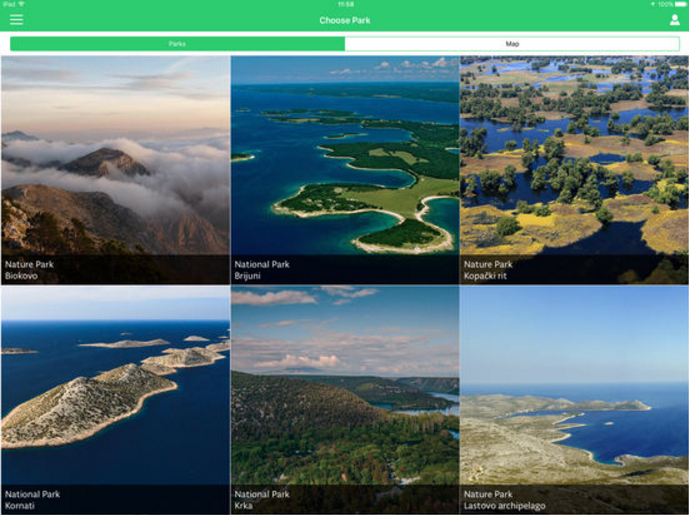Image resolution: width=689 pixels, height=515 pixels.
Task: Tap the Biokovo caption label
Action: (x=20, y=275)
